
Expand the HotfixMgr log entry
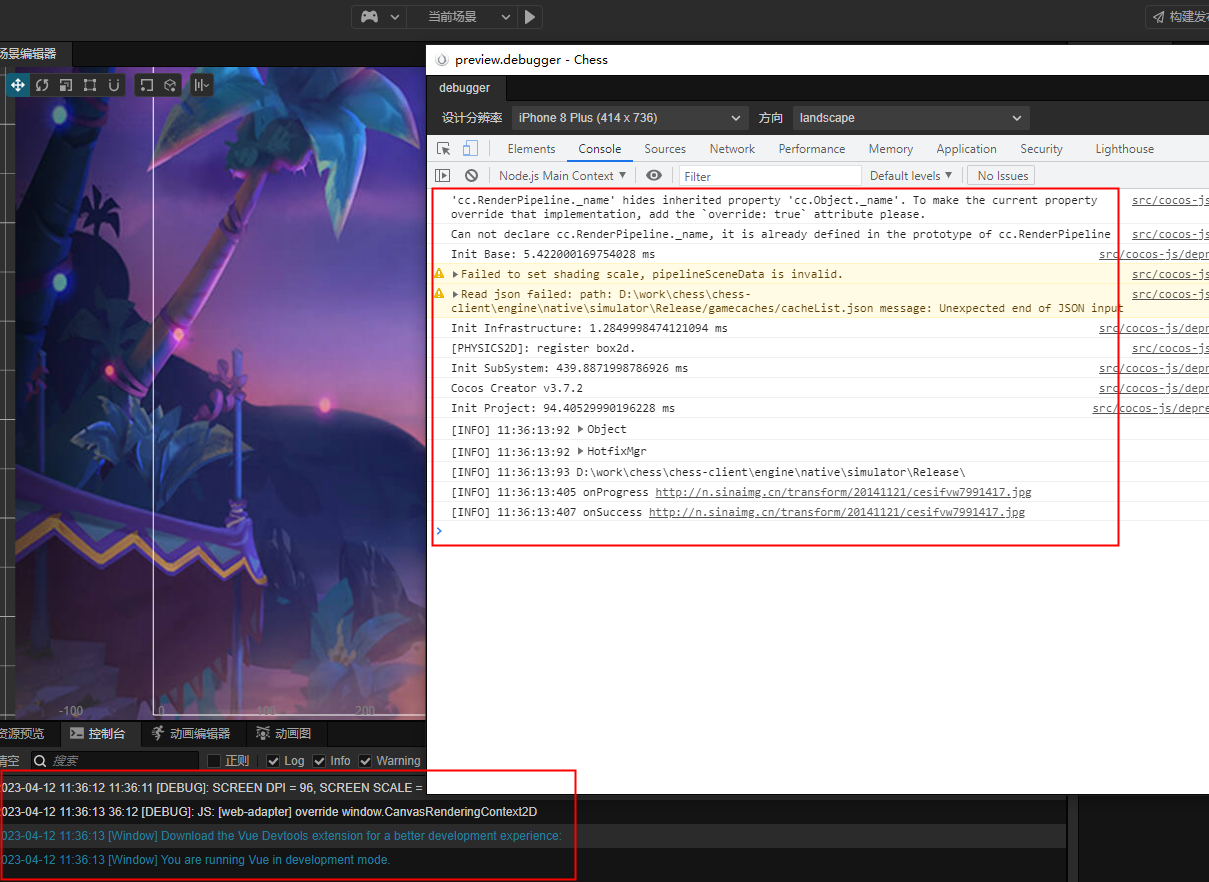coord(582,451)
